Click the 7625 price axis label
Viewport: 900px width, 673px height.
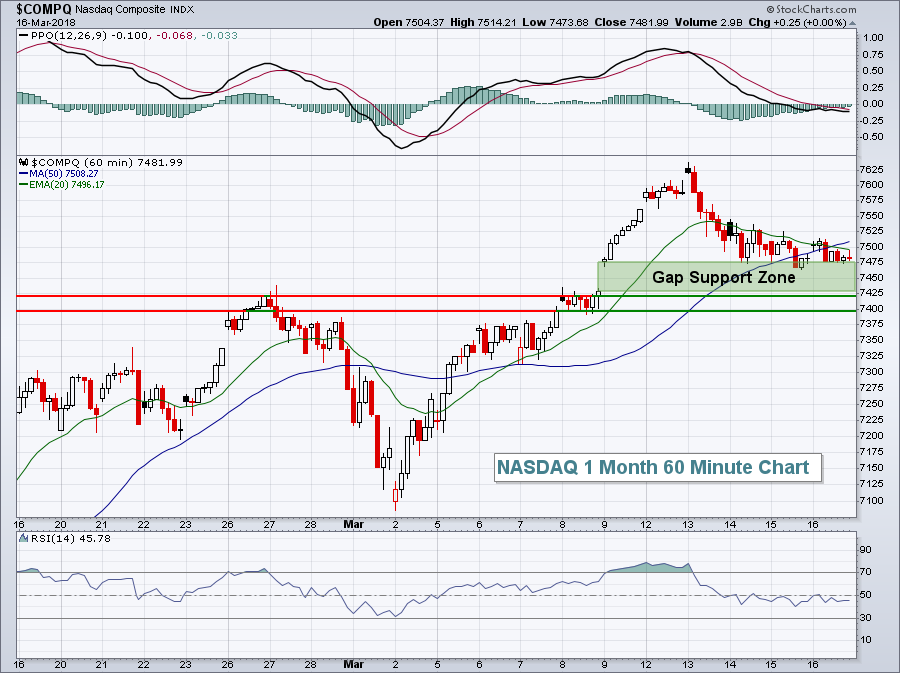coord(871,169)
